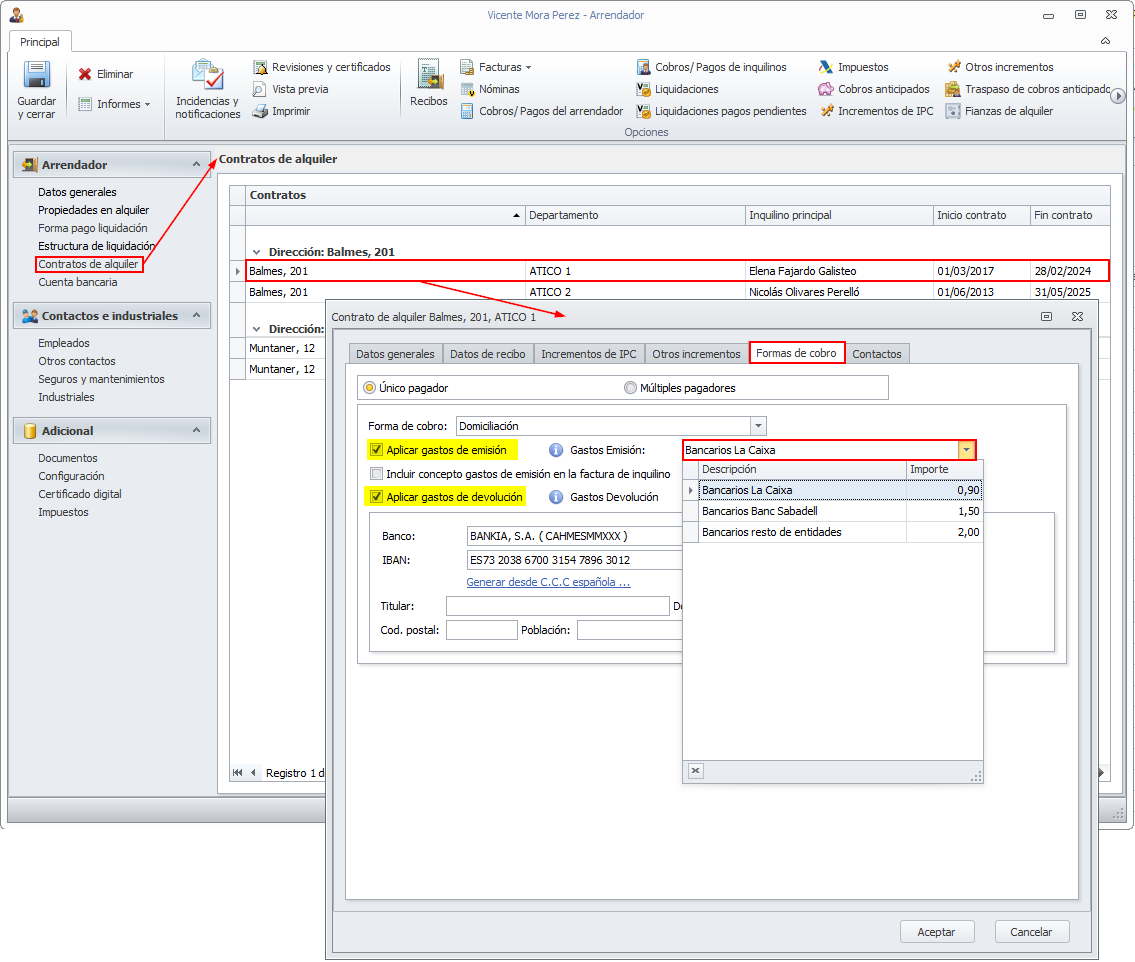Open Cobros/ Pagos del arrendador
Viewport: 1135px width, 962px height.
pyautogui.click(x=542, y=111)
